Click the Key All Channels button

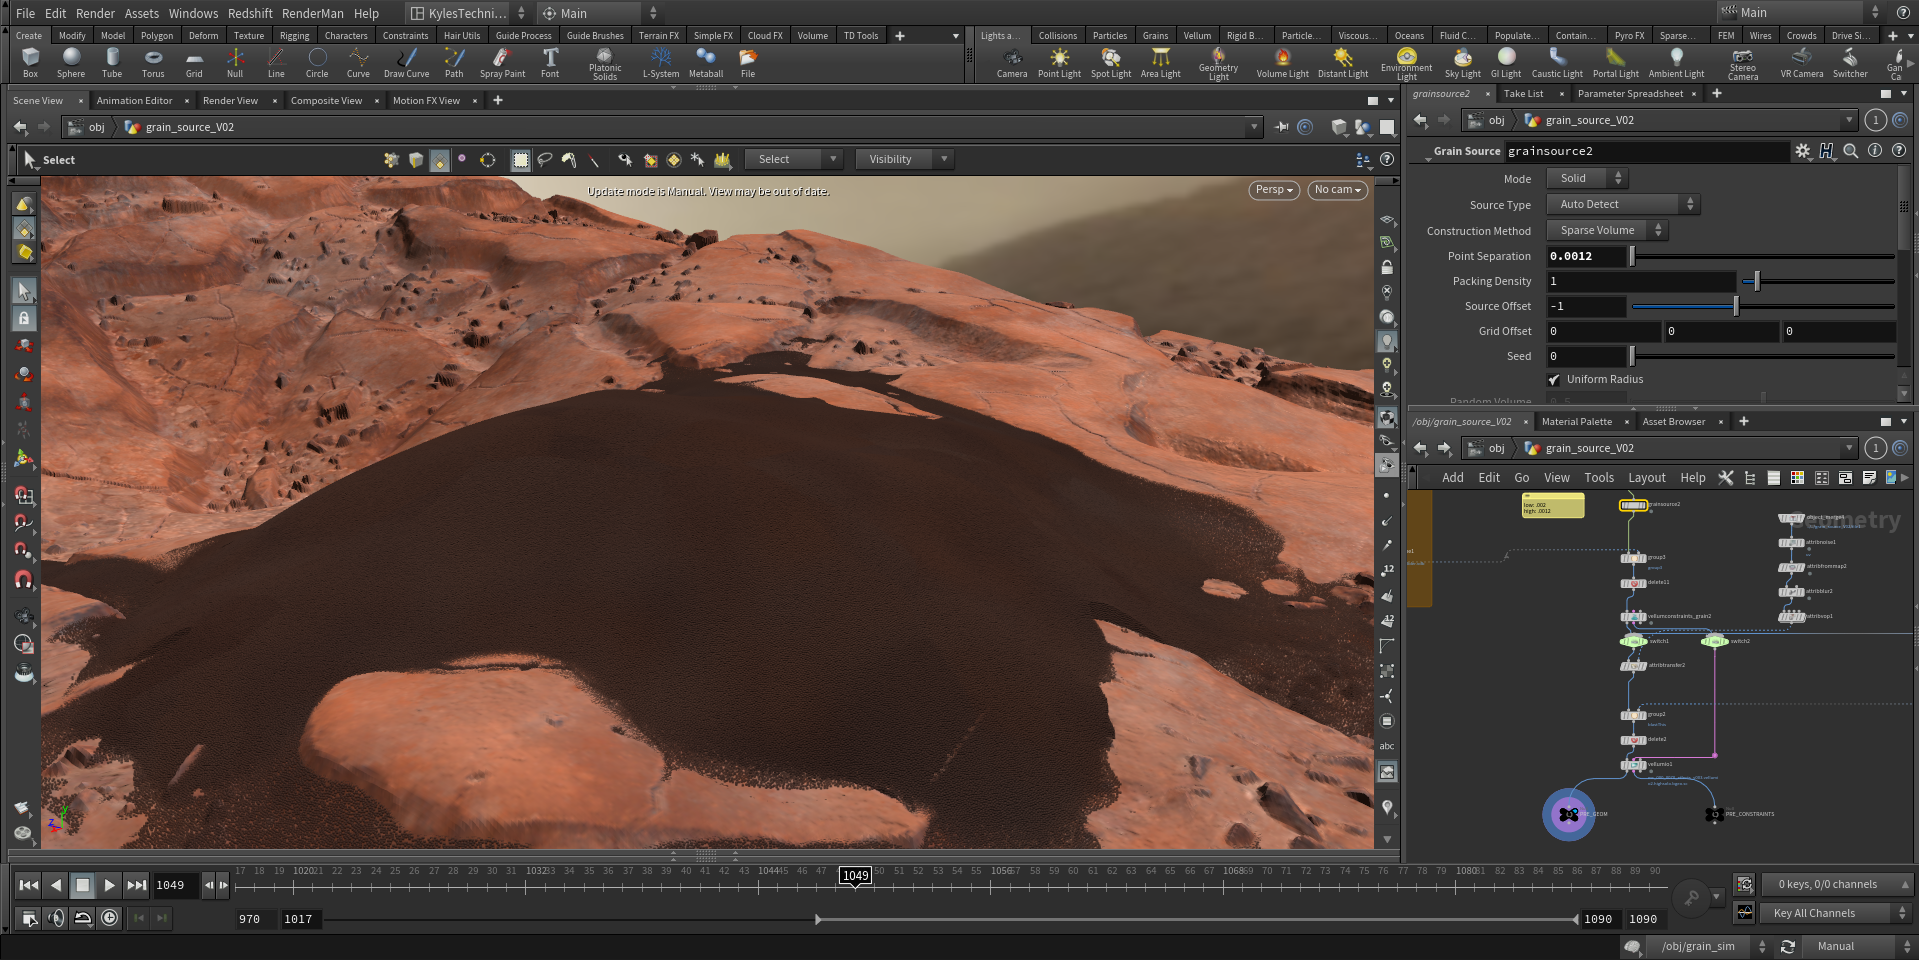coord(1813,913)
